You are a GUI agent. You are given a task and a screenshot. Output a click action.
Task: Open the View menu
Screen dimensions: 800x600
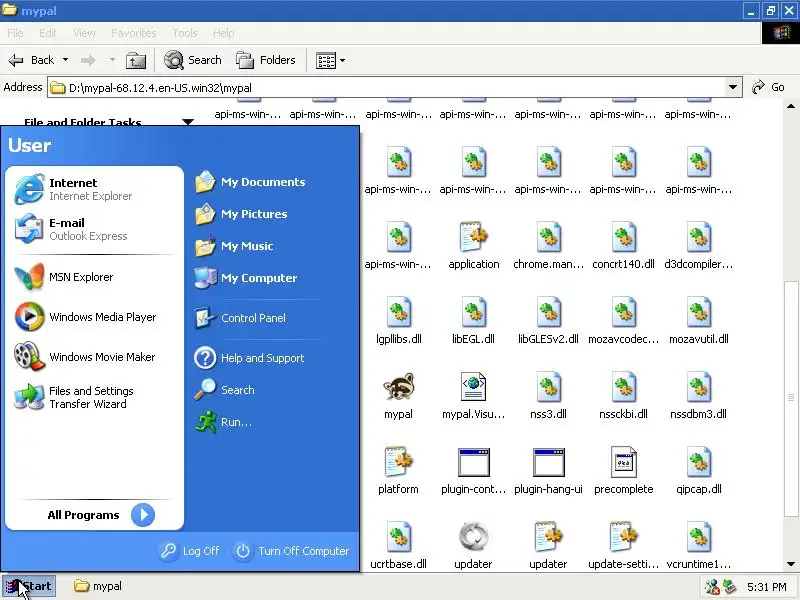pos(84,33)
